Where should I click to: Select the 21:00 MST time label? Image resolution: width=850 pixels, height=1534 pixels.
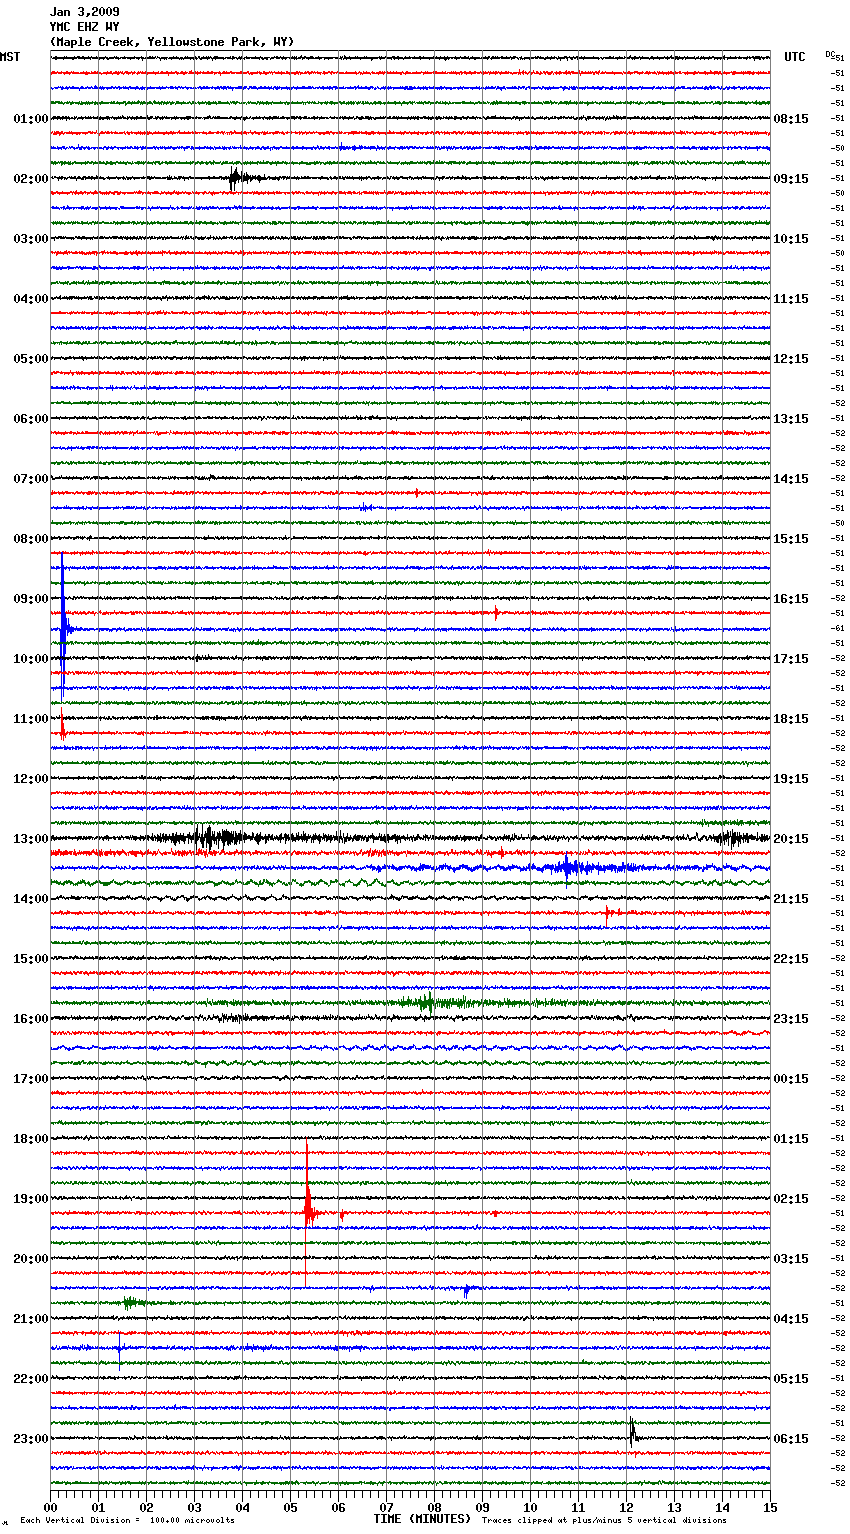31,1319
